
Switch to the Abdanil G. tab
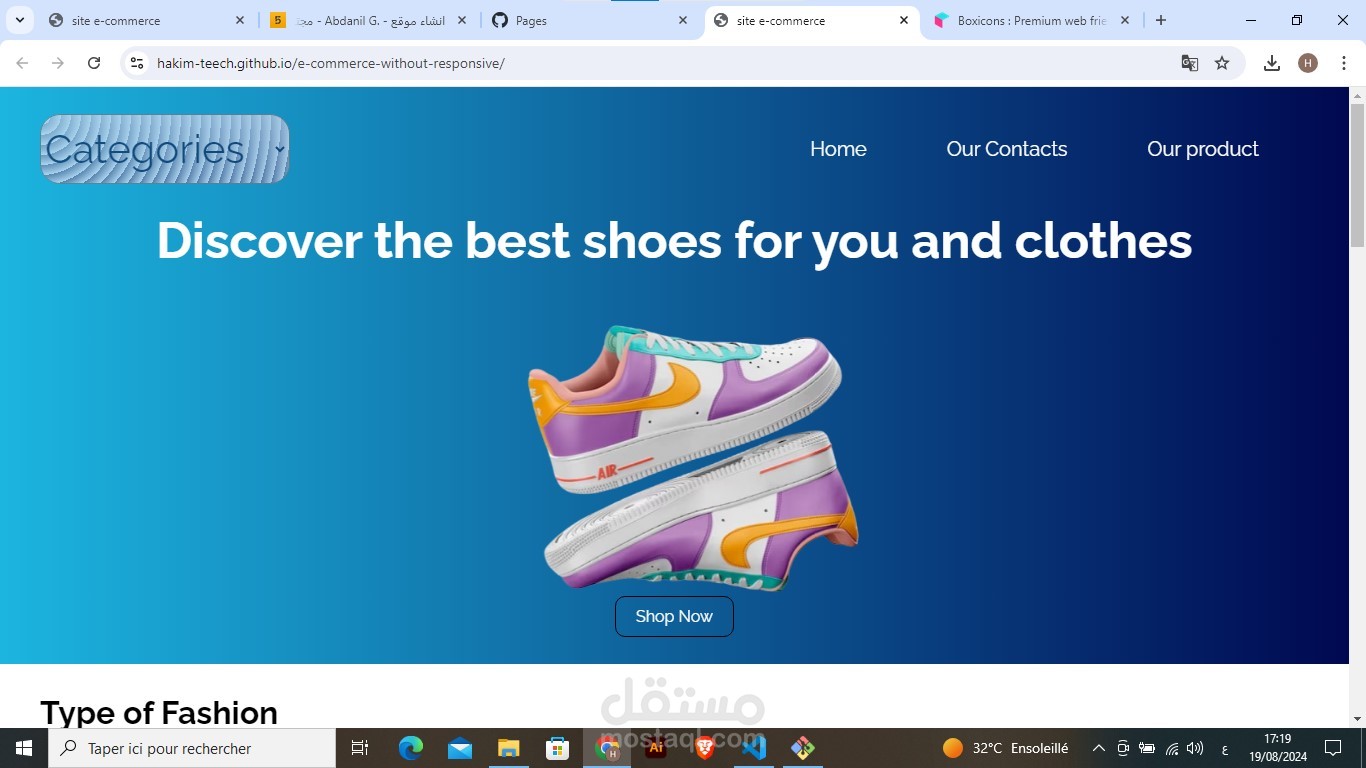coord(368,20)
